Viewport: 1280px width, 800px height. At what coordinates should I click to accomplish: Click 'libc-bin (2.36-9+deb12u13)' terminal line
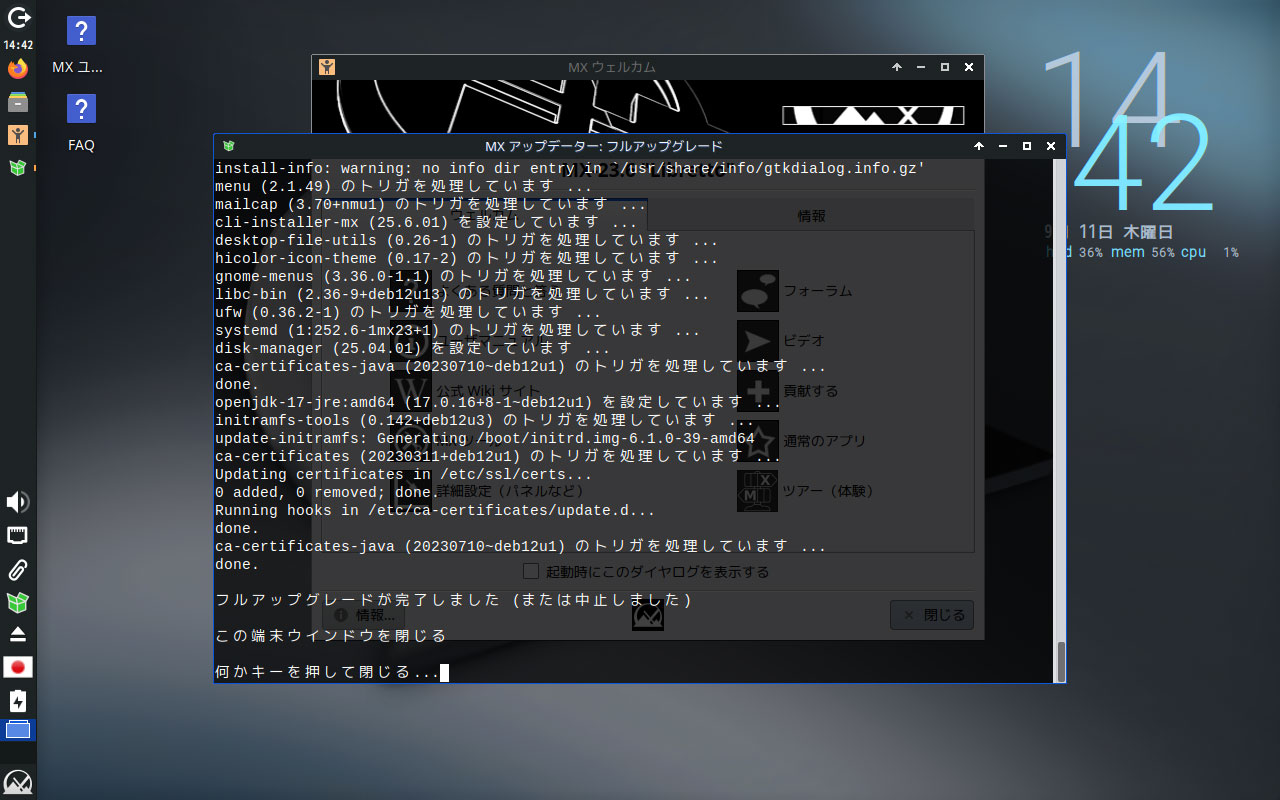[x=462, y=294]
